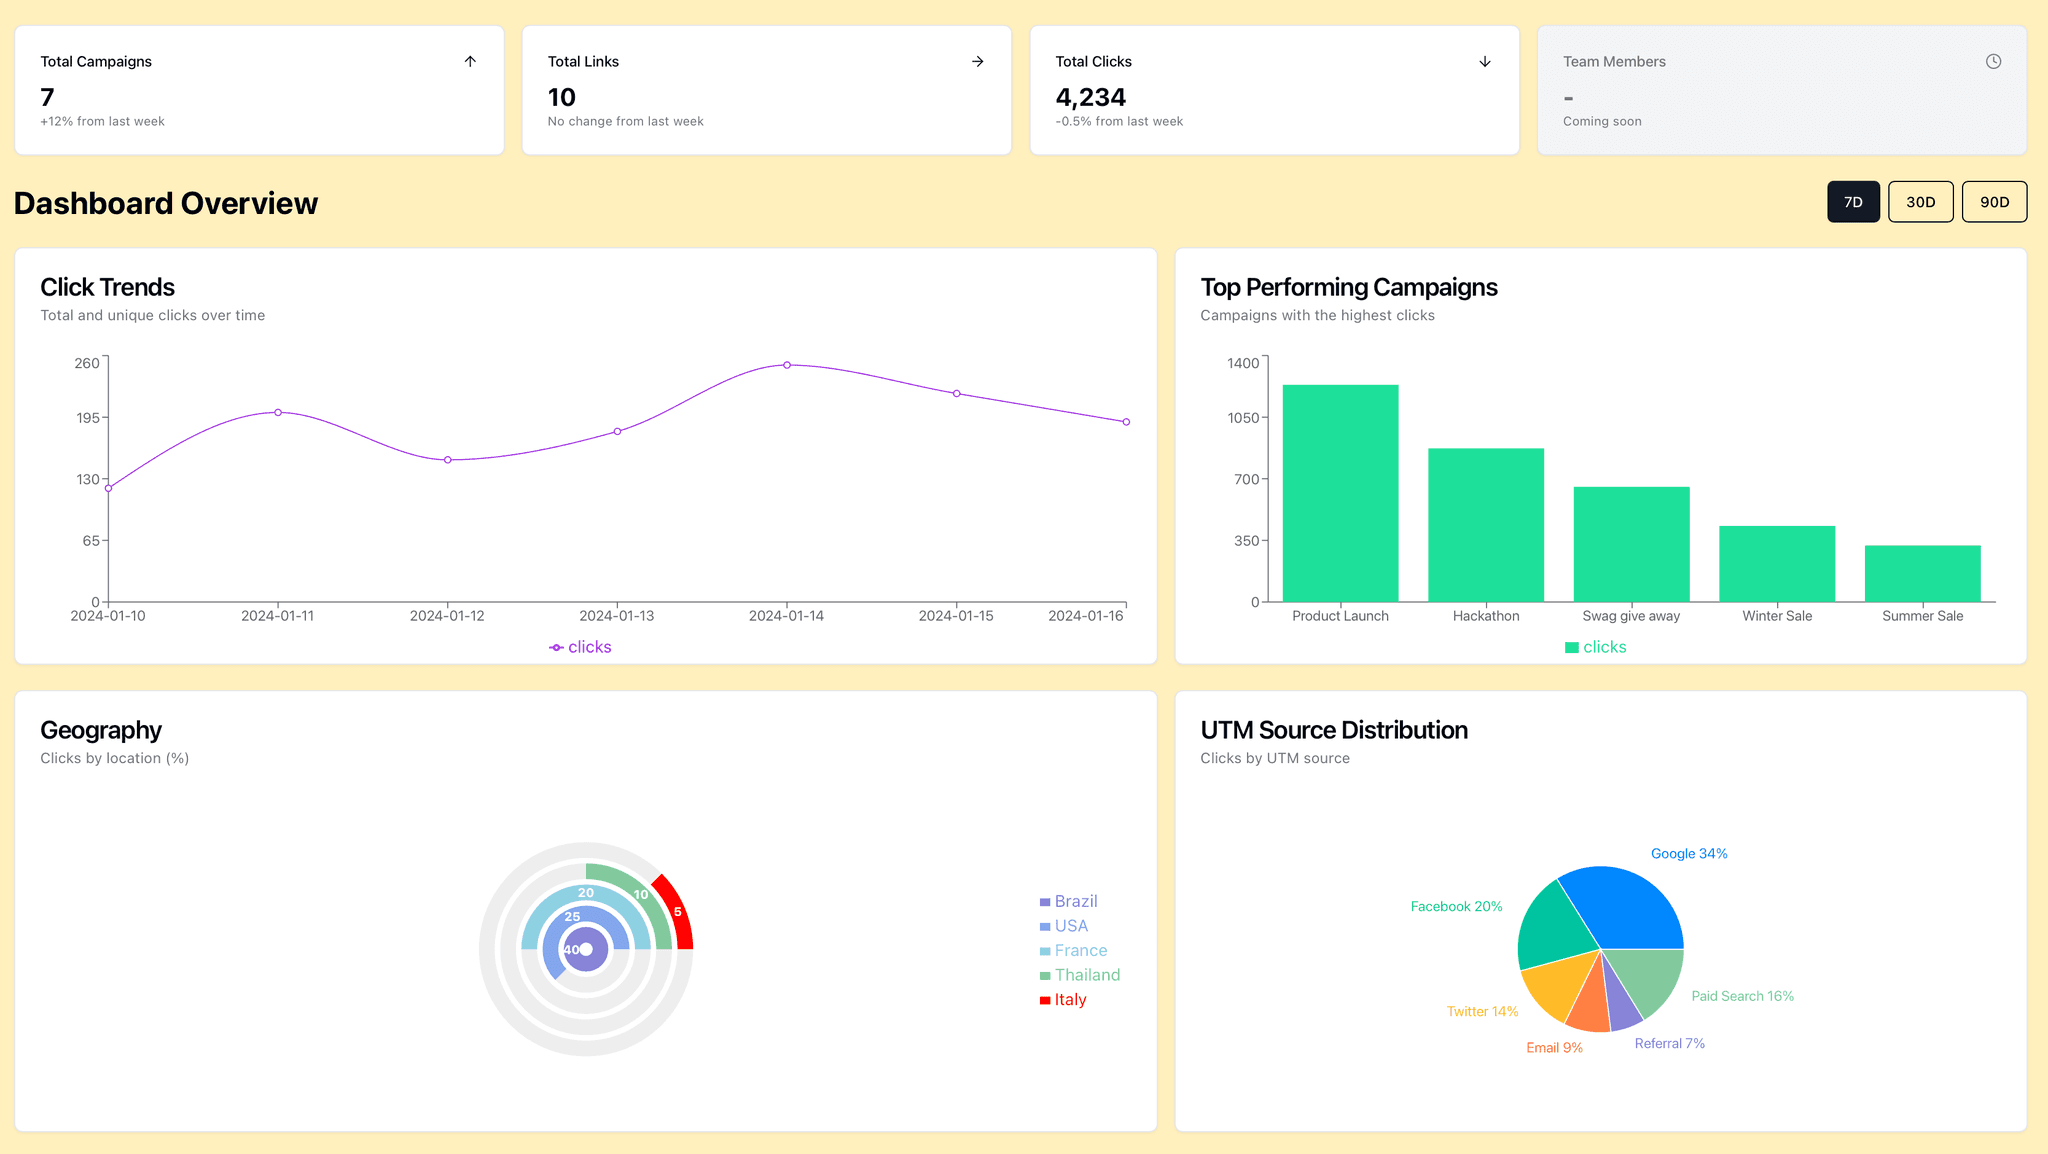
Task: Select the 90D time range button
Action: point(1994,201)
